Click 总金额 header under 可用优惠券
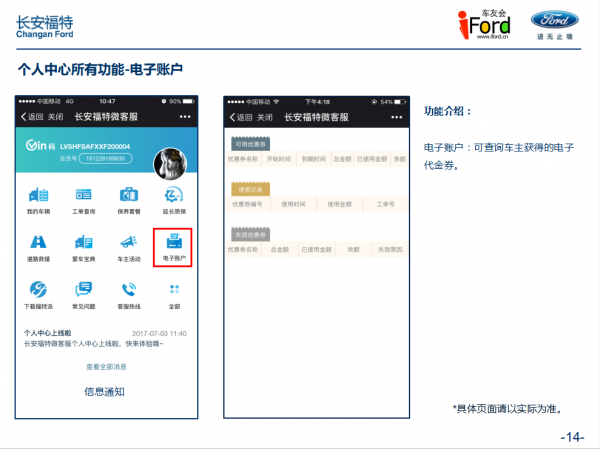 click(x=342, y=159)
